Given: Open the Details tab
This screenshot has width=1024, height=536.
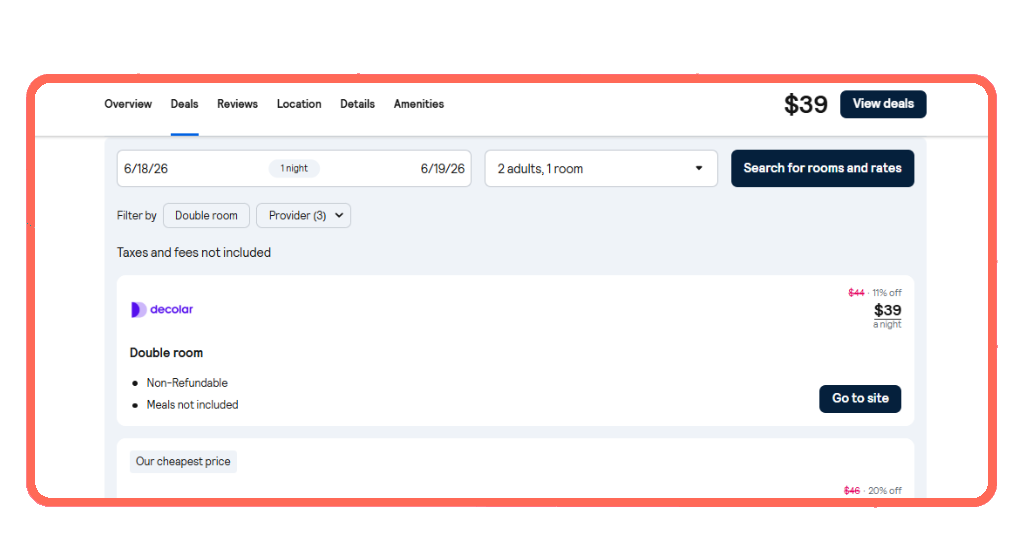Looking at the screenshot, I should [x=357, y=104].
